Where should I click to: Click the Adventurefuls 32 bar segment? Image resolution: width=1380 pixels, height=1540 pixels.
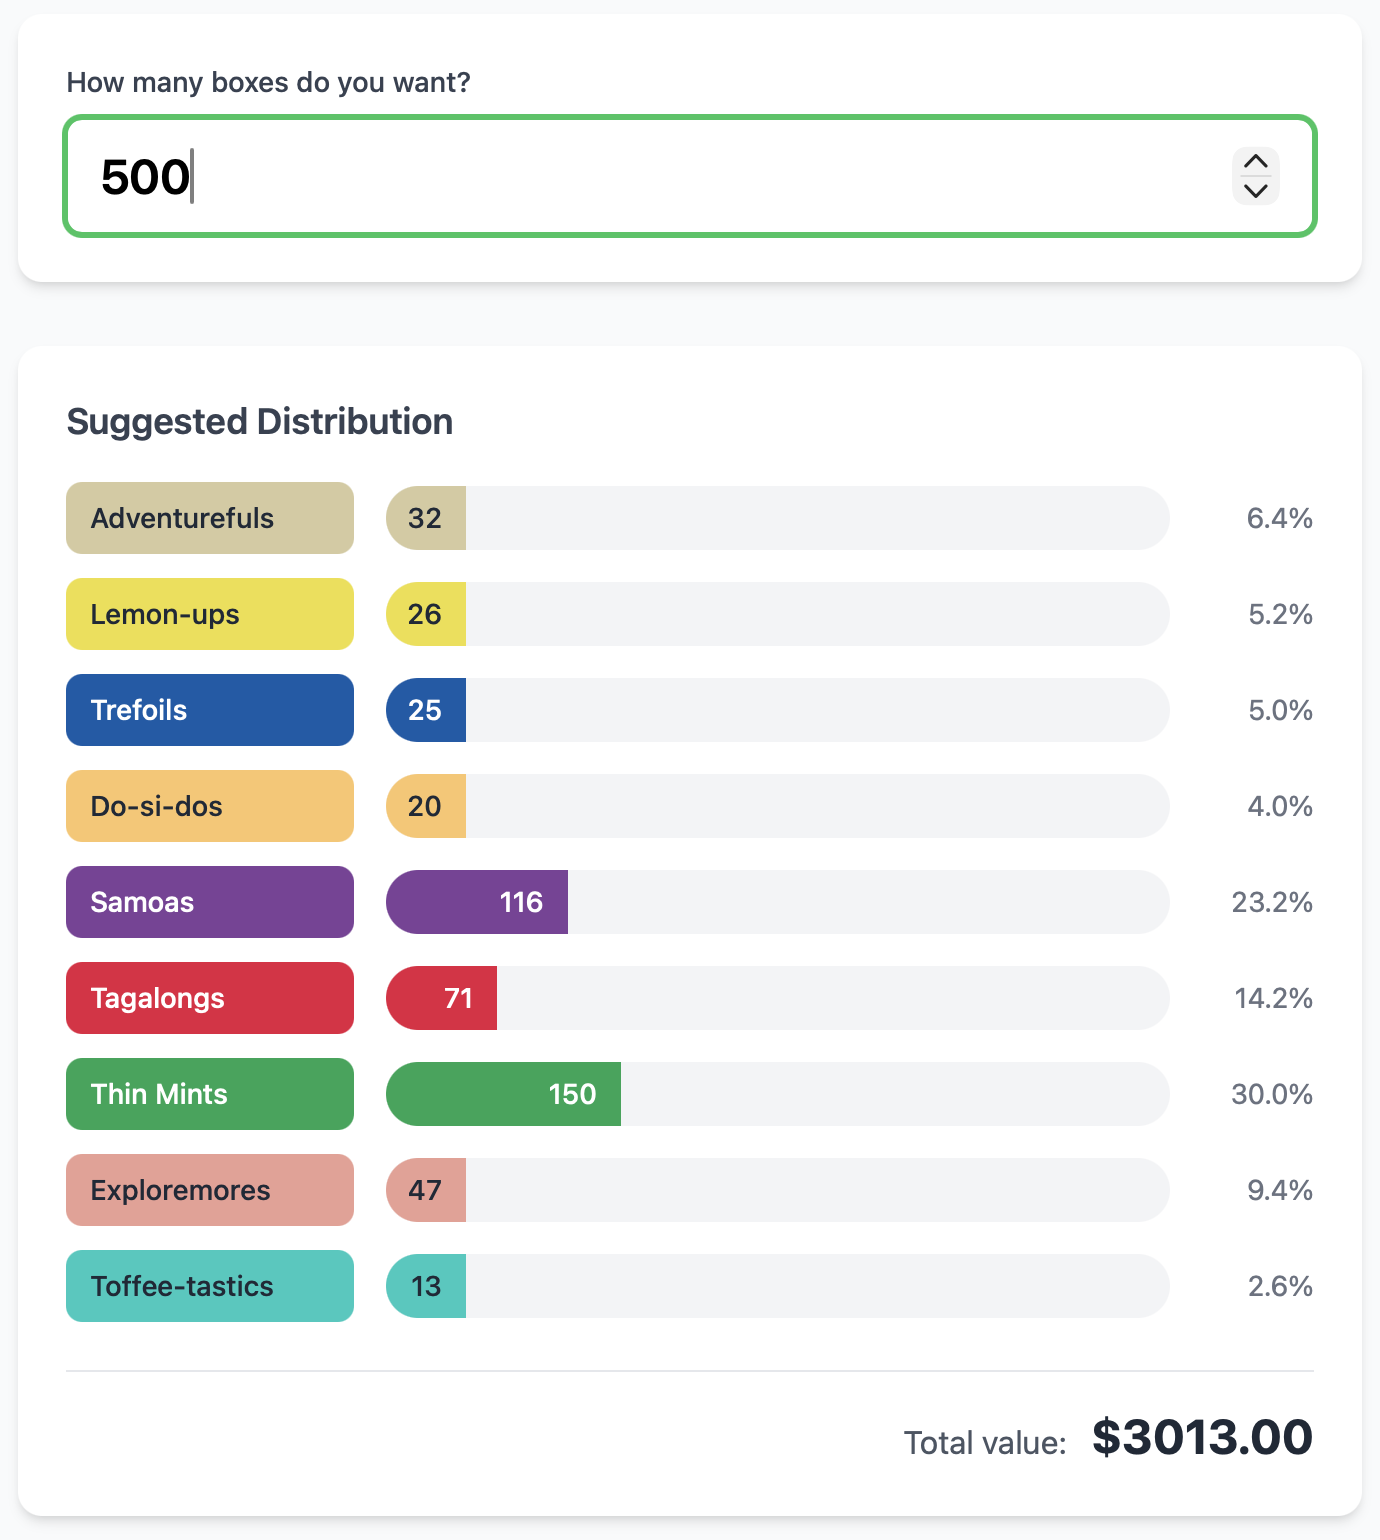point(426,518)
